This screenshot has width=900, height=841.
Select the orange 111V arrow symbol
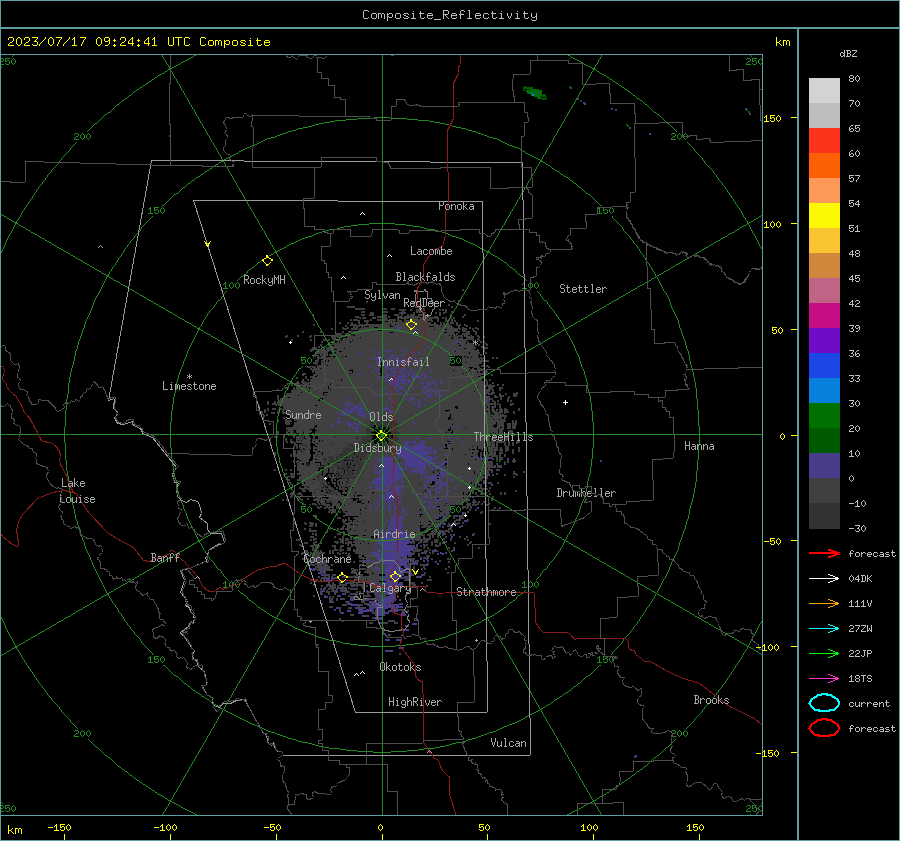pos(824,603)
